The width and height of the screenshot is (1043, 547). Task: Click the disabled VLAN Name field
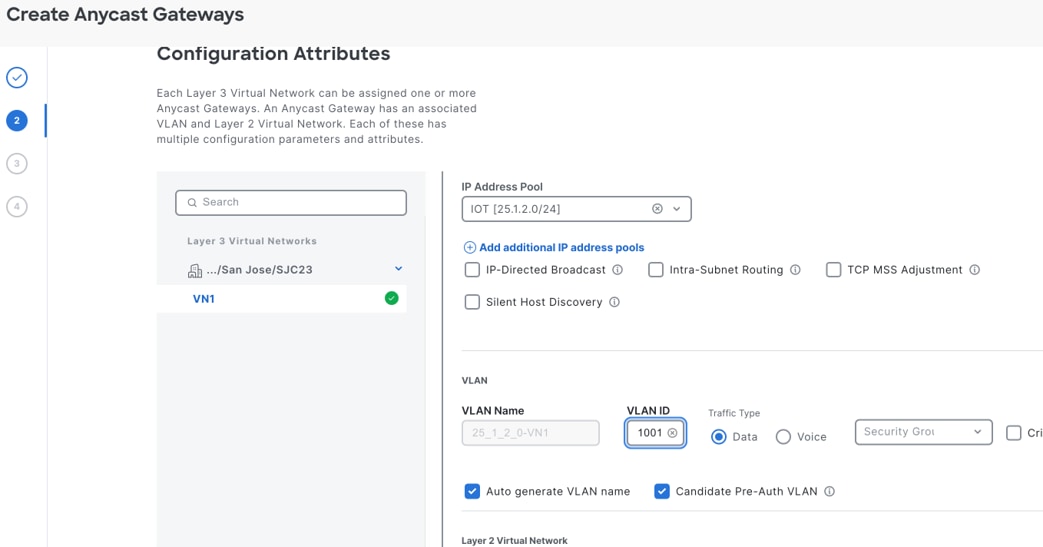[x=530, y=433]
